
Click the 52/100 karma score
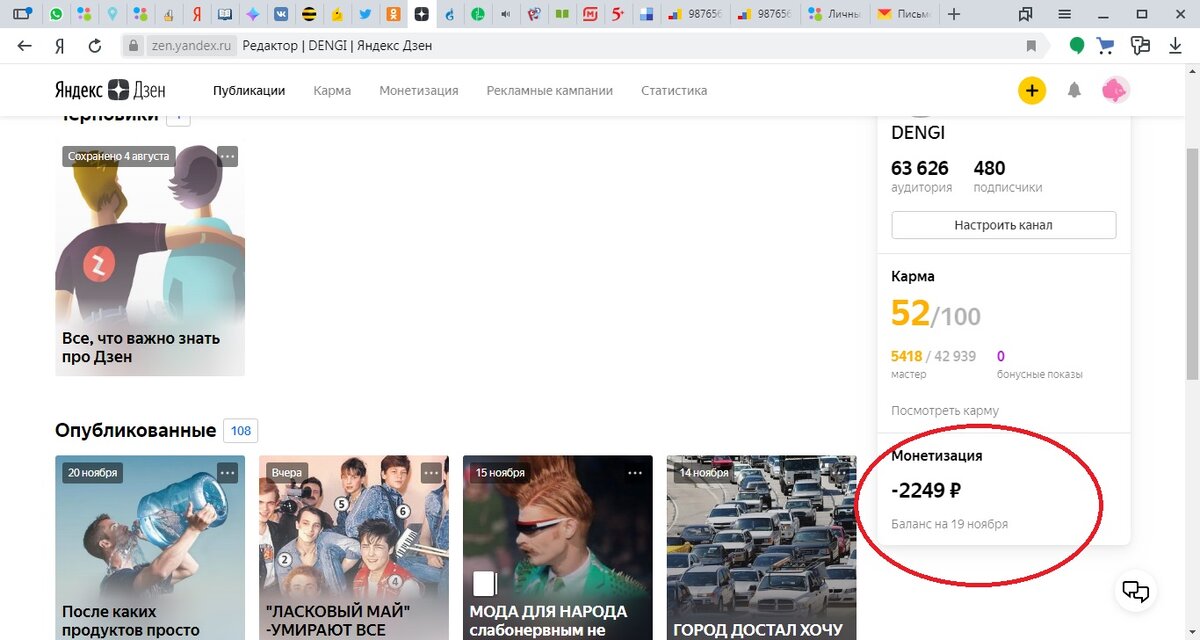point(936,314)
